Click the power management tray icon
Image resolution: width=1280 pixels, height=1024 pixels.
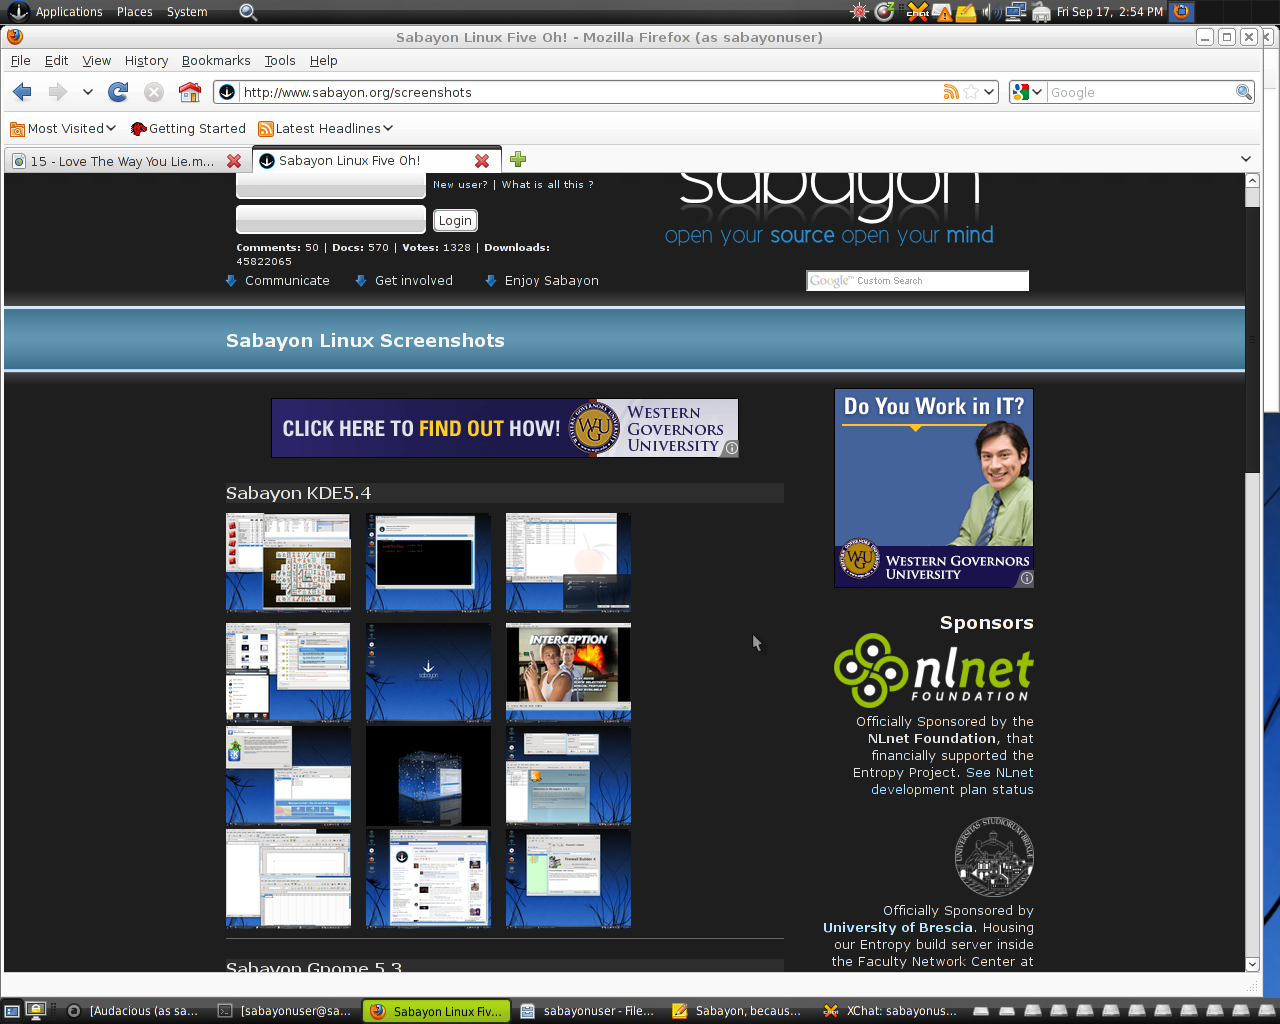[885, 12]
